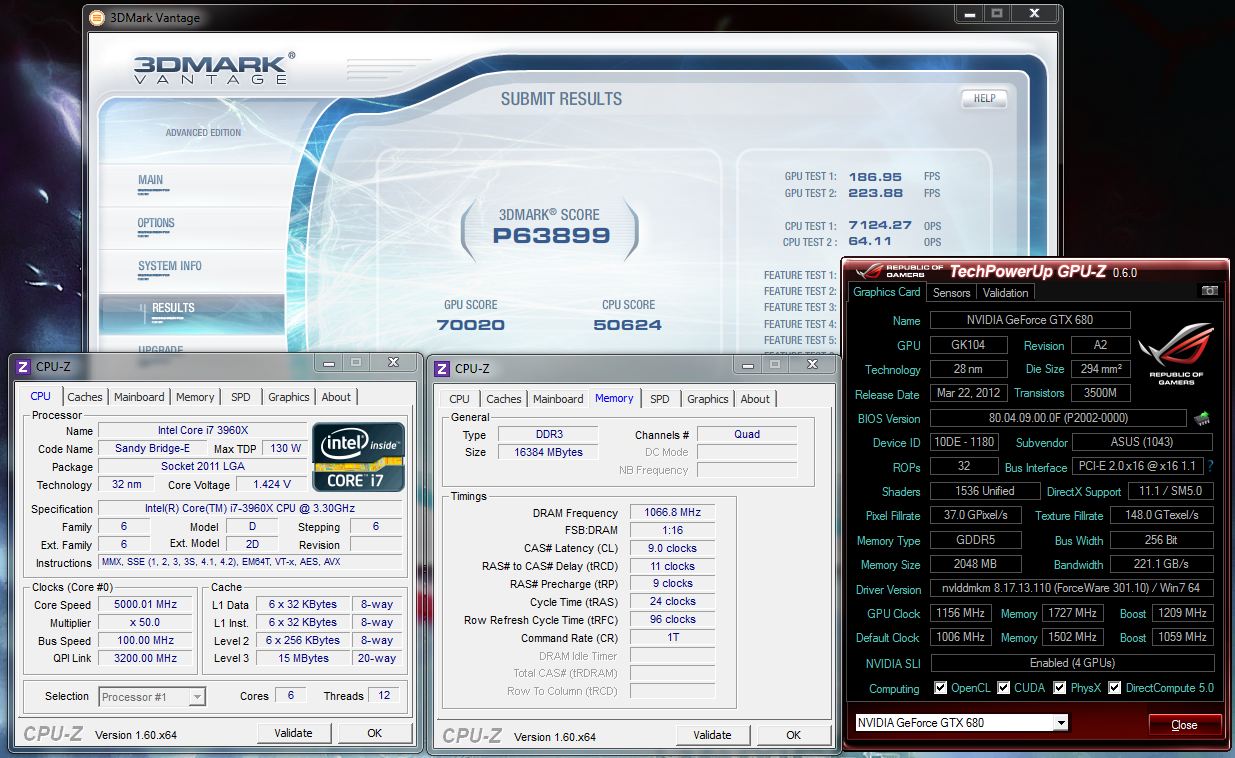Click the Level 3 cache value 15 MBytes

[303, 658]
